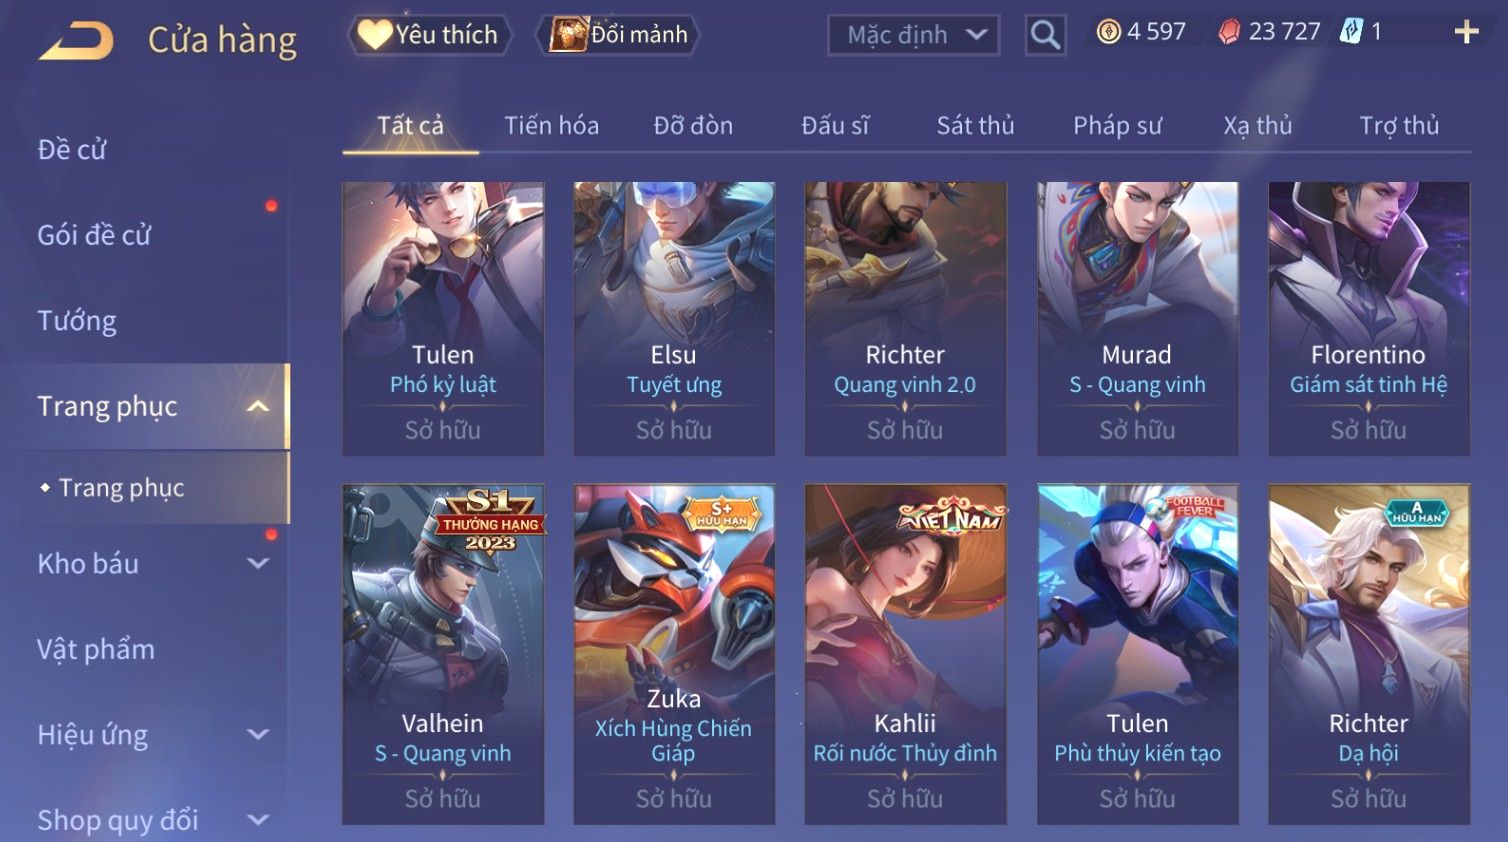Expand the Kho báu sidebar section
Image resolution: width=1508 pixels, height=842 pixels.
point(258,563)
